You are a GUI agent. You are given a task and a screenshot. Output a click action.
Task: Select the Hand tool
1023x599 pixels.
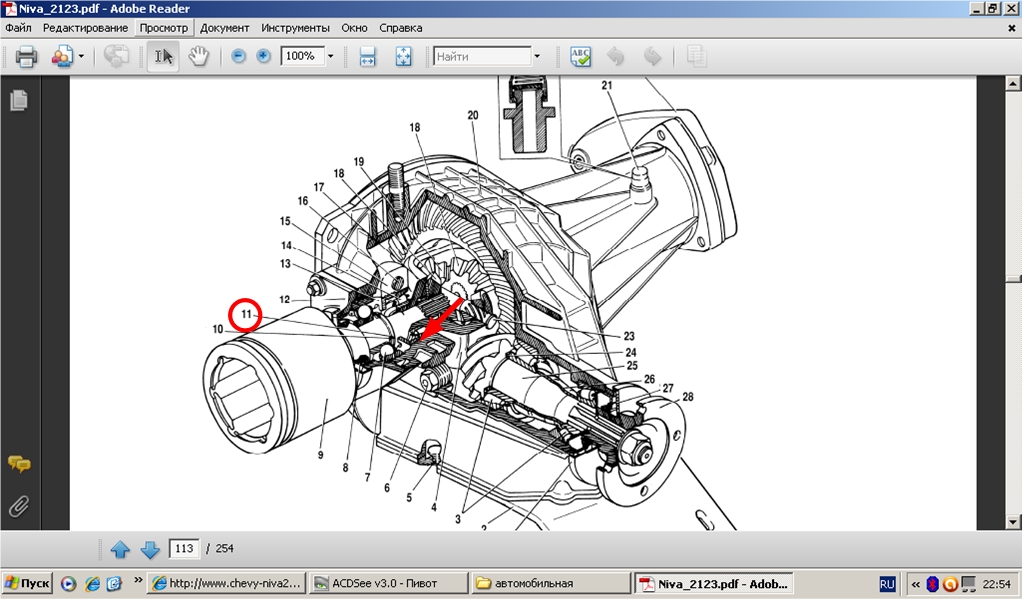(199, 57)
